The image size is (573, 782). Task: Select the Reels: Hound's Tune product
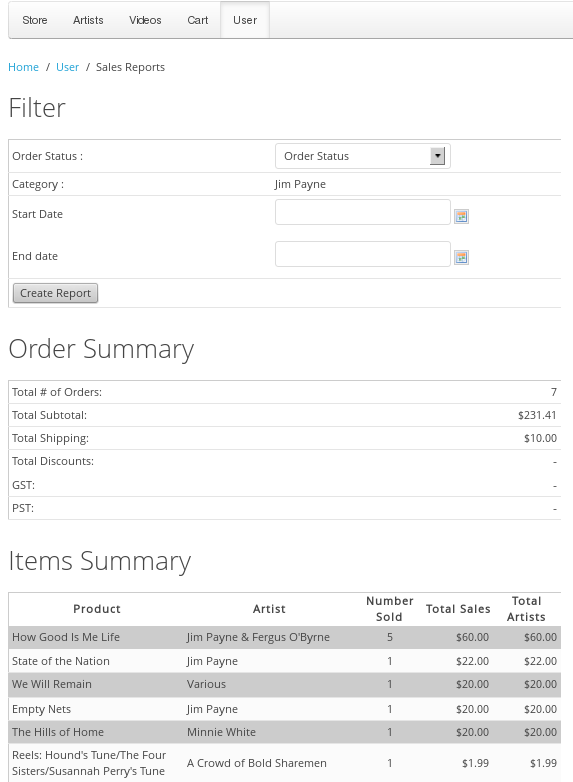[x=89, y=763]
